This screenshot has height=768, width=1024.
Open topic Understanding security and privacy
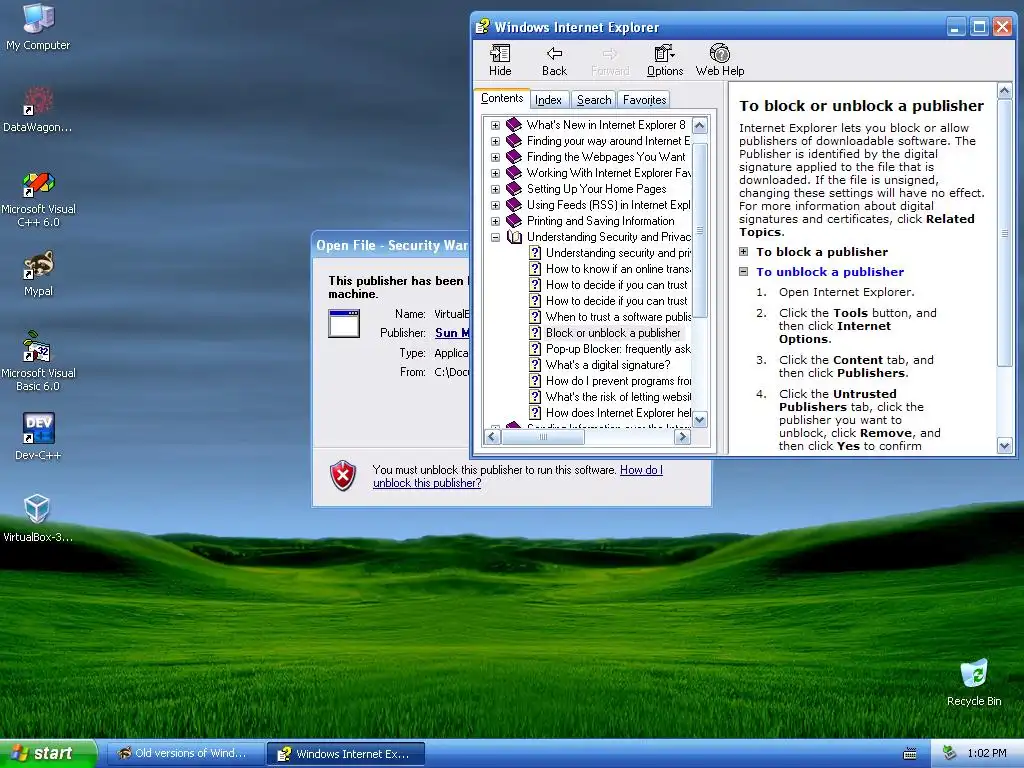tap(618, 253)
